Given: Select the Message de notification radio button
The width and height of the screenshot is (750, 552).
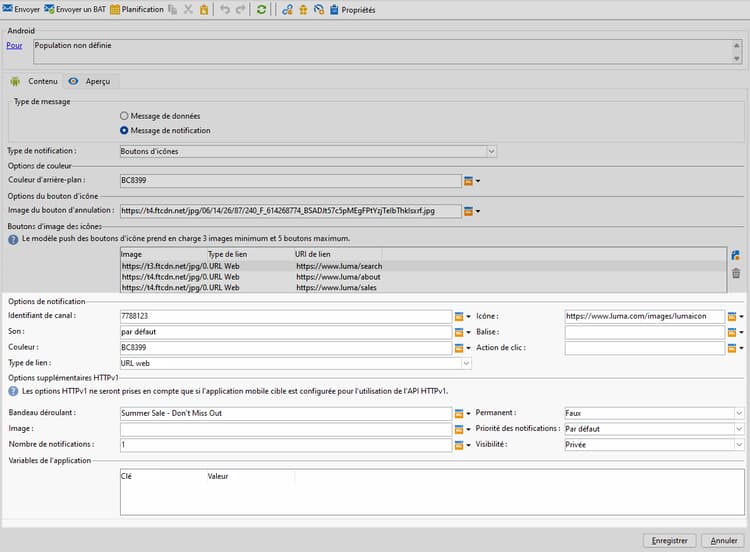Looking at the screenshot, I should [124, 130].
